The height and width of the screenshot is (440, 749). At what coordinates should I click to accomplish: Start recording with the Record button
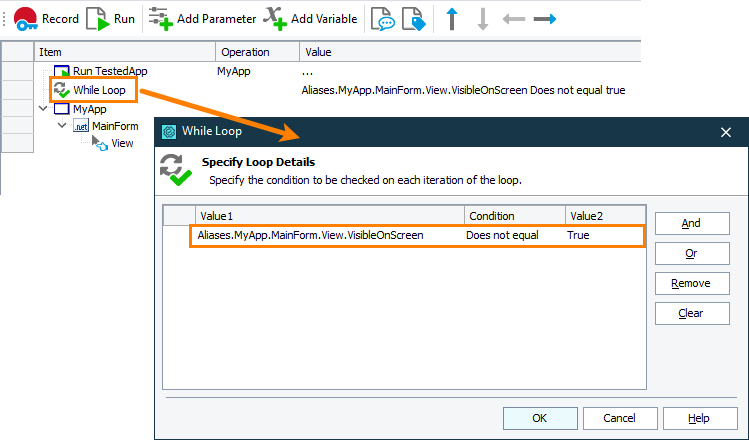click(47, 18)
